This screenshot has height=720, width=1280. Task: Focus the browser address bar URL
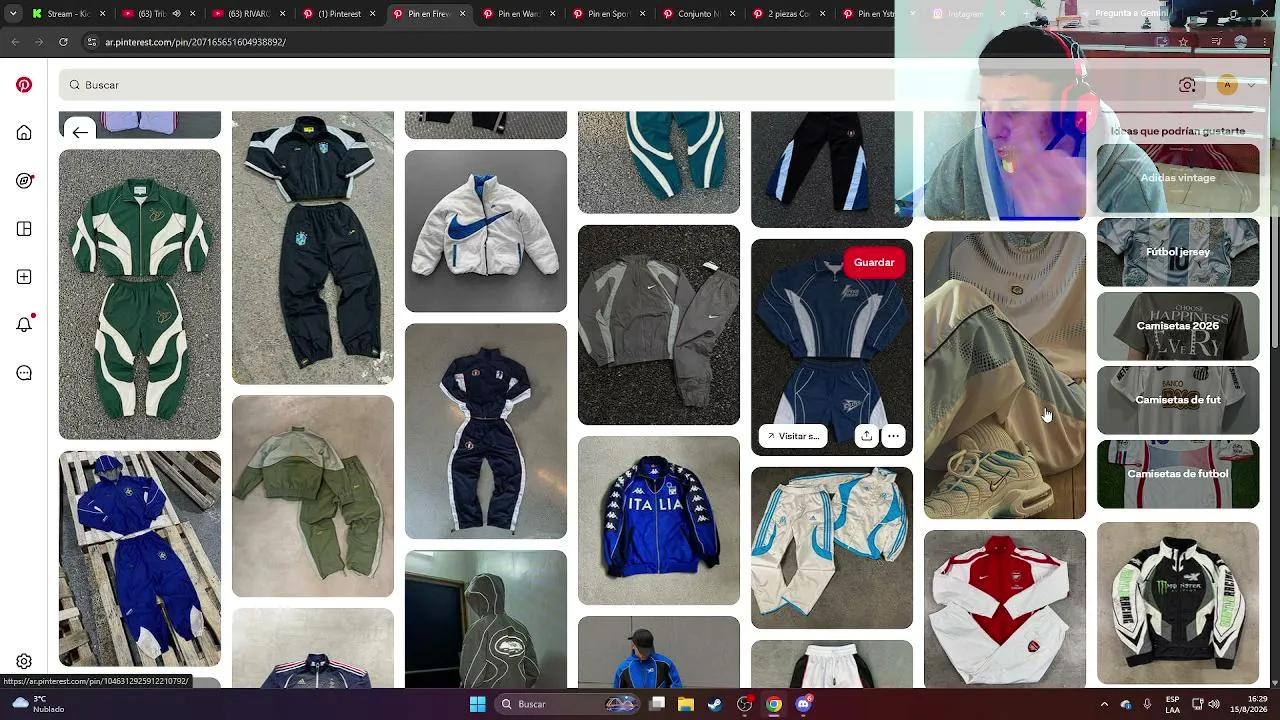pyautogui.click(x=195, y=42)
